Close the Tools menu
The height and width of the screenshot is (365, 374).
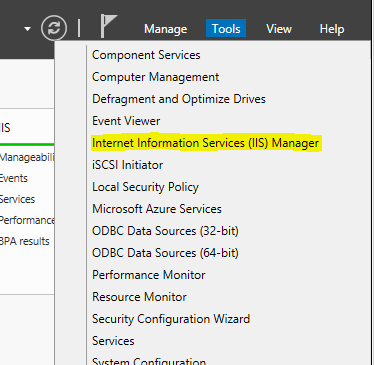tap(226, 29)
